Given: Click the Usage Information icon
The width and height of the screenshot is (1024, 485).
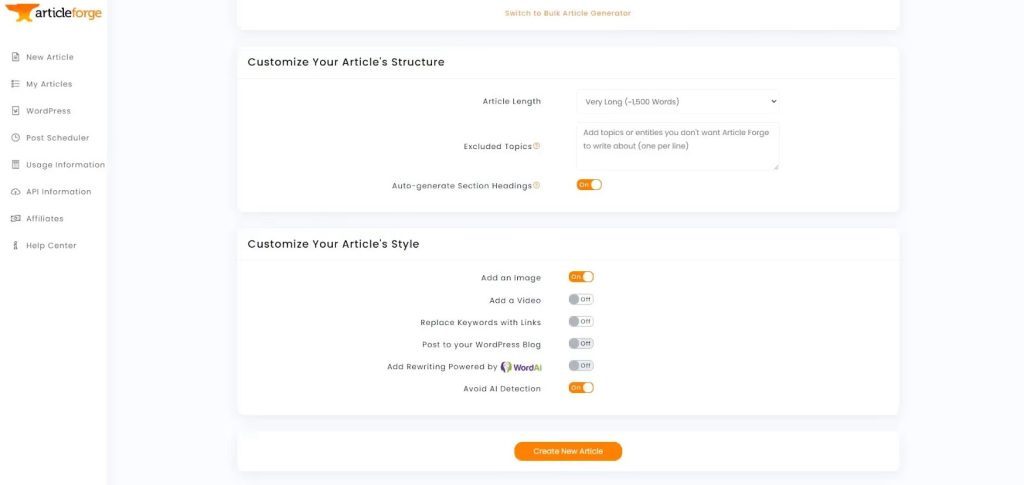Looking at the screenshot, I should coord(16,164).
